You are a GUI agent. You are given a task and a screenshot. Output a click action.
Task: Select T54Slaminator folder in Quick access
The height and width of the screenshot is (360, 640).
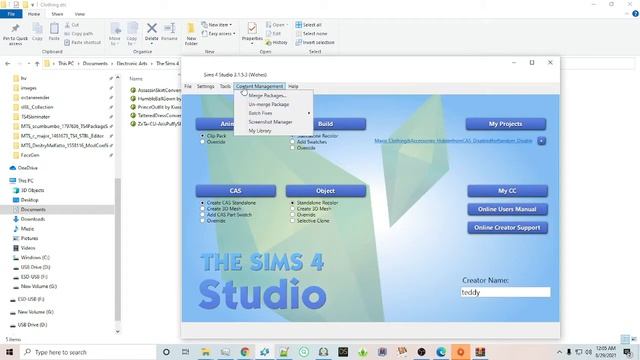click(35, 117)
